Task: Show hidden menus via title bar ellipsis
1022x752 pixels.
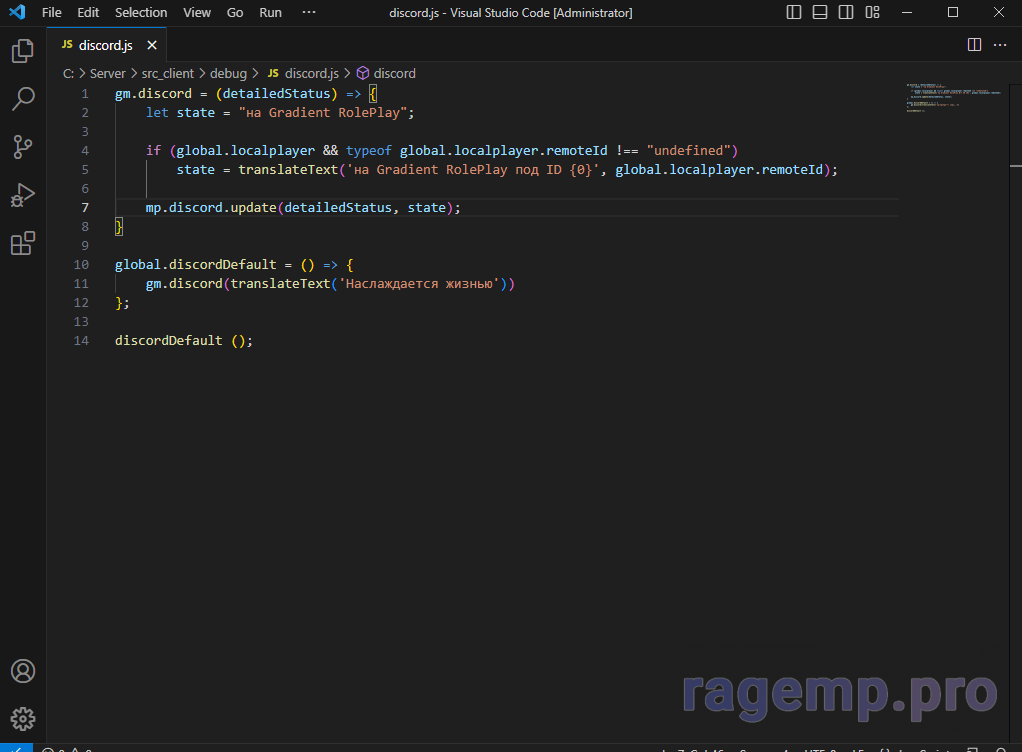Action: click(x=309, y=12)
